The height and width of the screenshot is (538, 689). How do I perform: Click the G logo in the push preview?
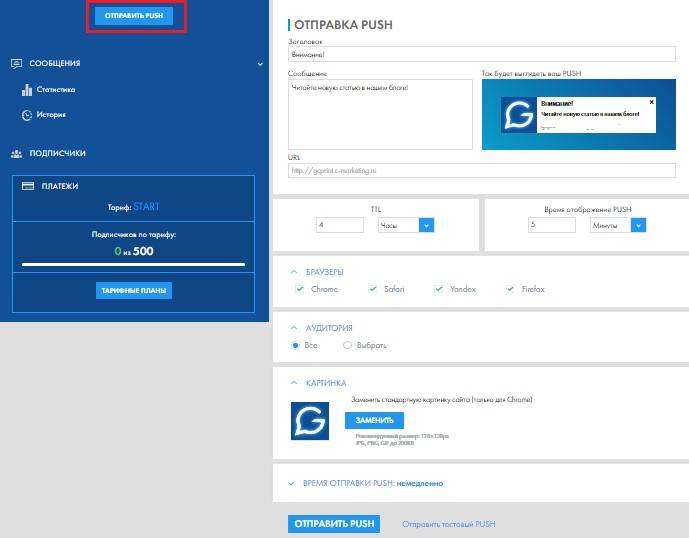coord(519,115)
